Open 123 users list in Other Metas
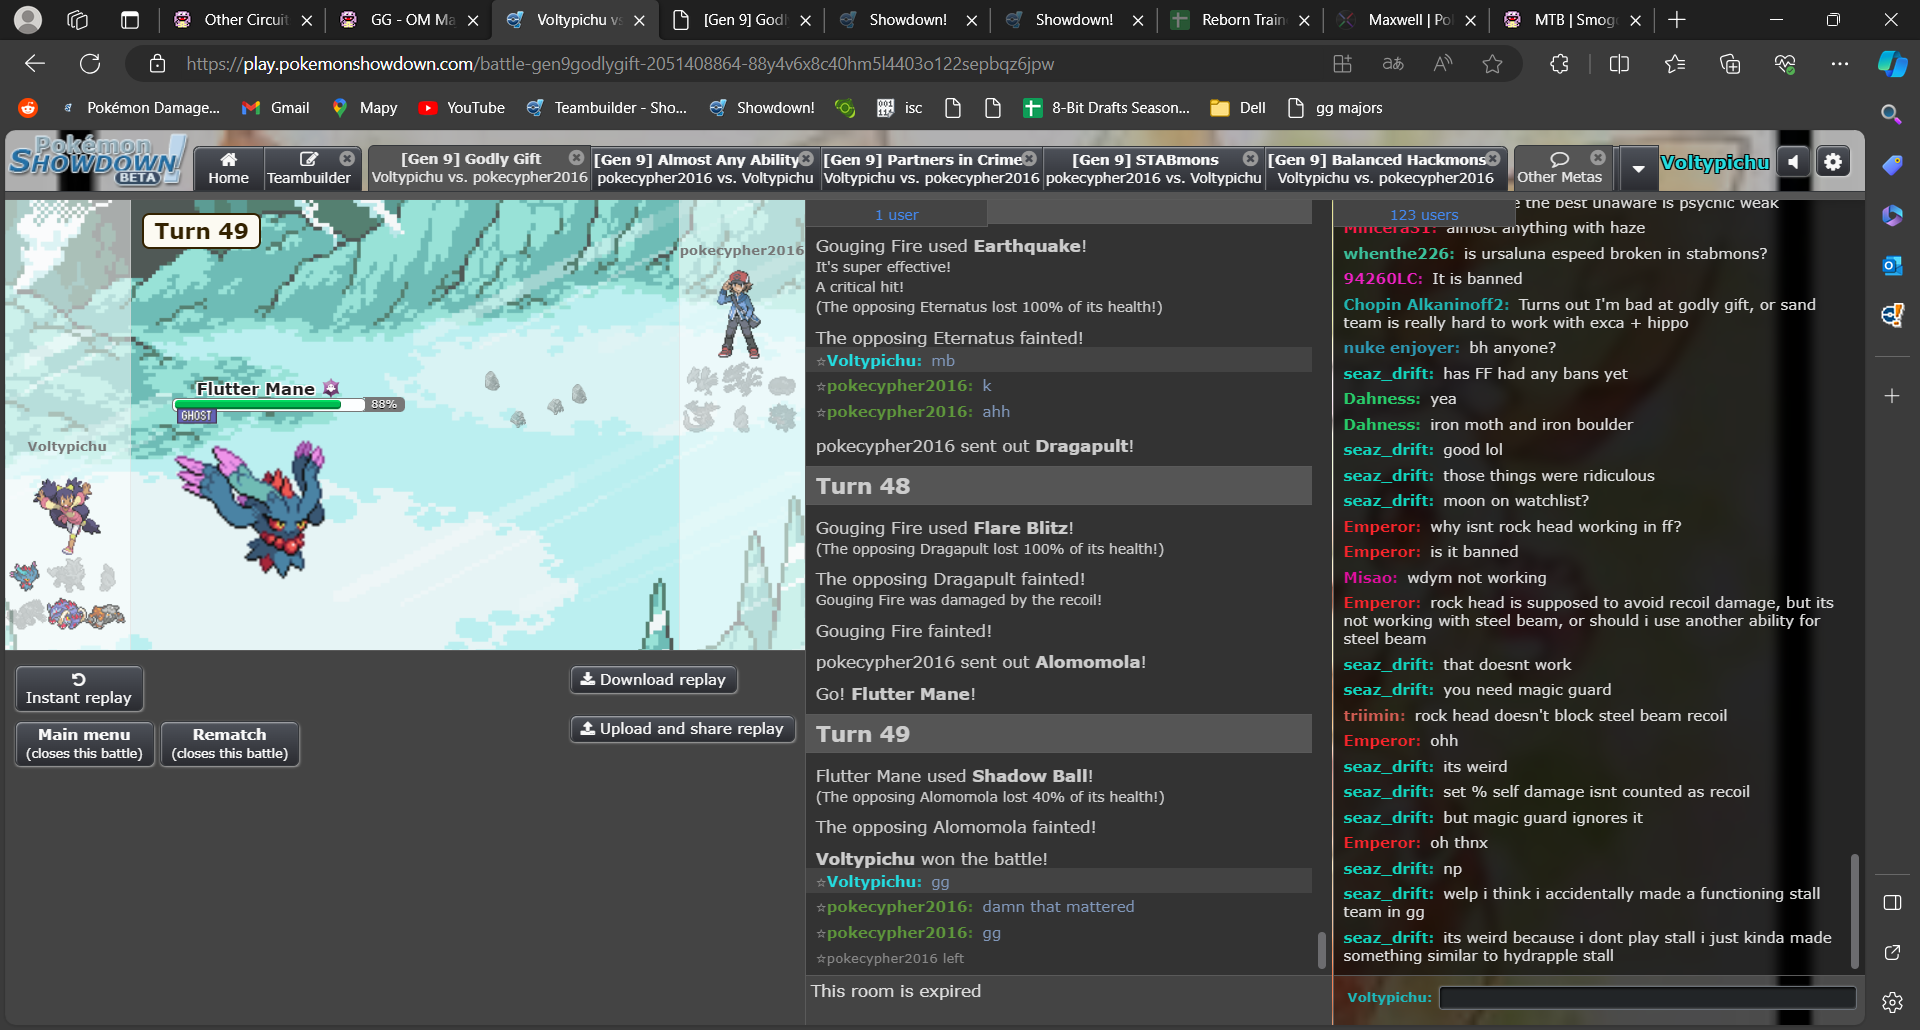Image resolution: width=1920 pixels, height=1030 pixels. (1424, 214)
